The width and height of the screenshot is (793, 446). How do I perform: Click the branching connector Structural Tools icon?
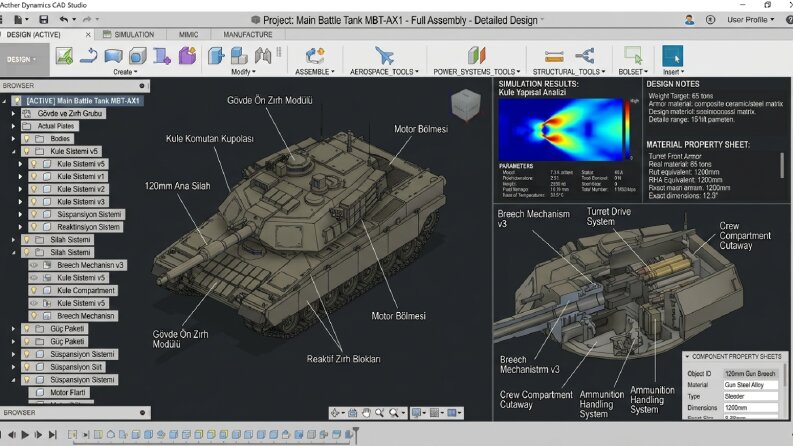coord(585,56)
